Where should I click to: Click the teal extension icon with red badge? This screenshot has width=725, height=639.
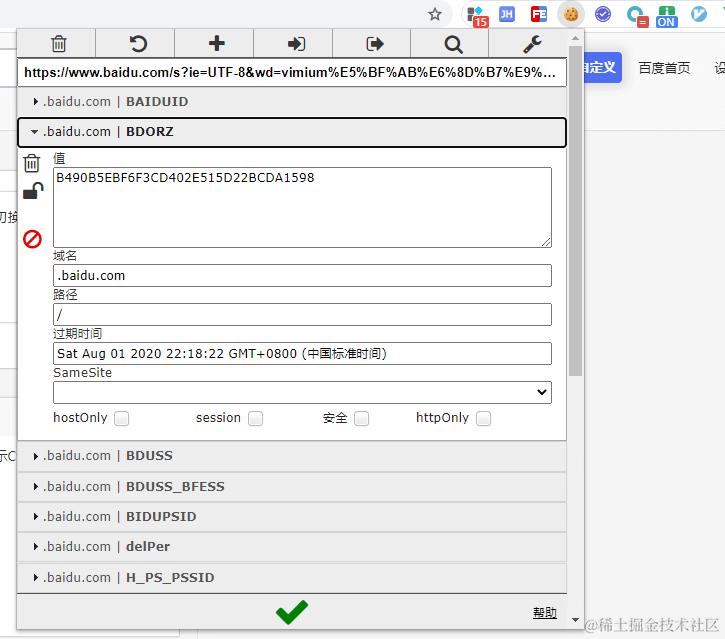point(637,16)
